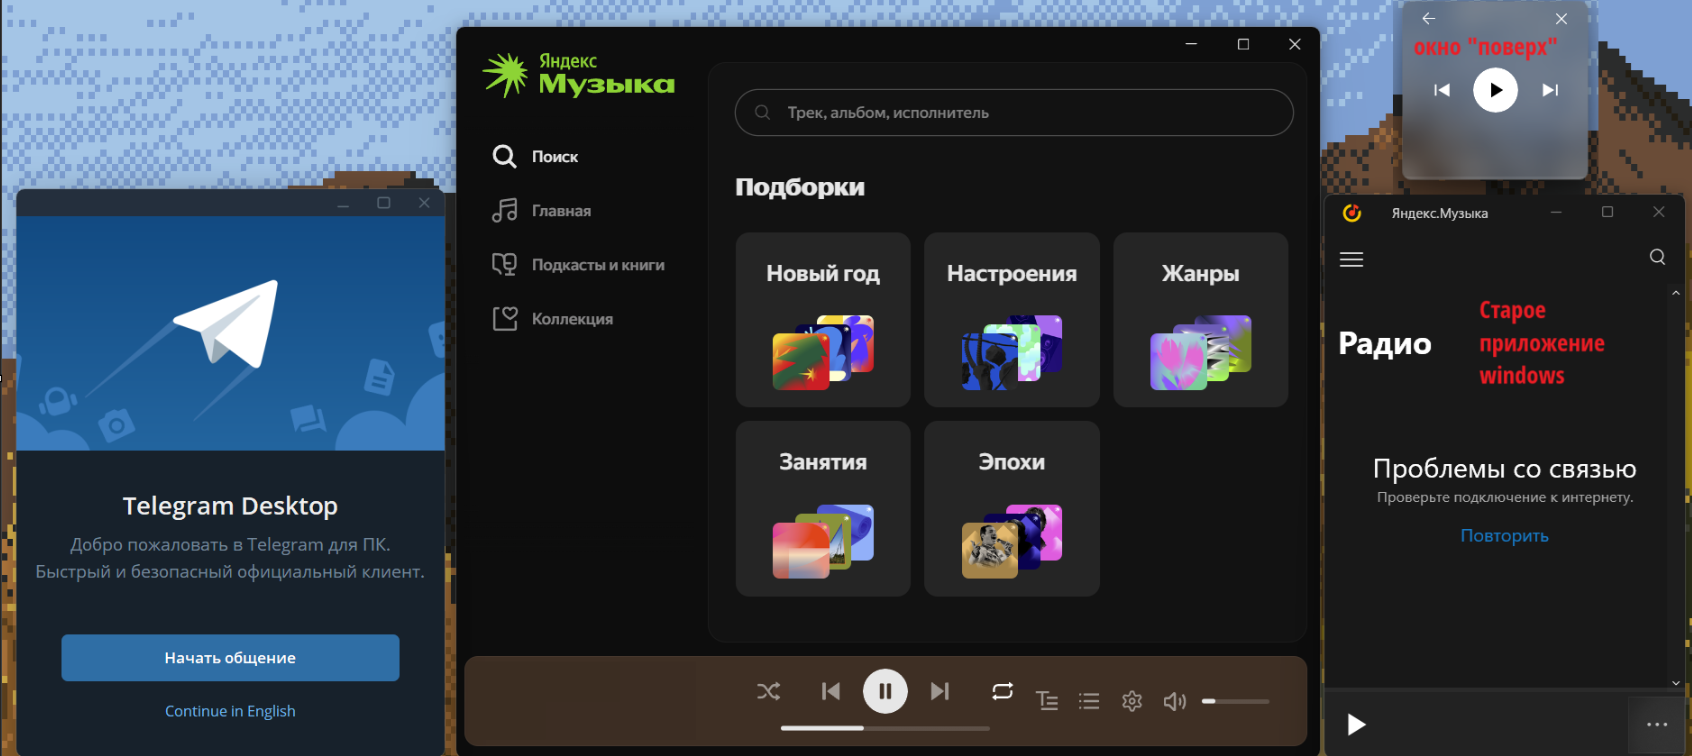1692x756 pixels.
Task: Skip to previous track in main player bar
Action: 831,691
